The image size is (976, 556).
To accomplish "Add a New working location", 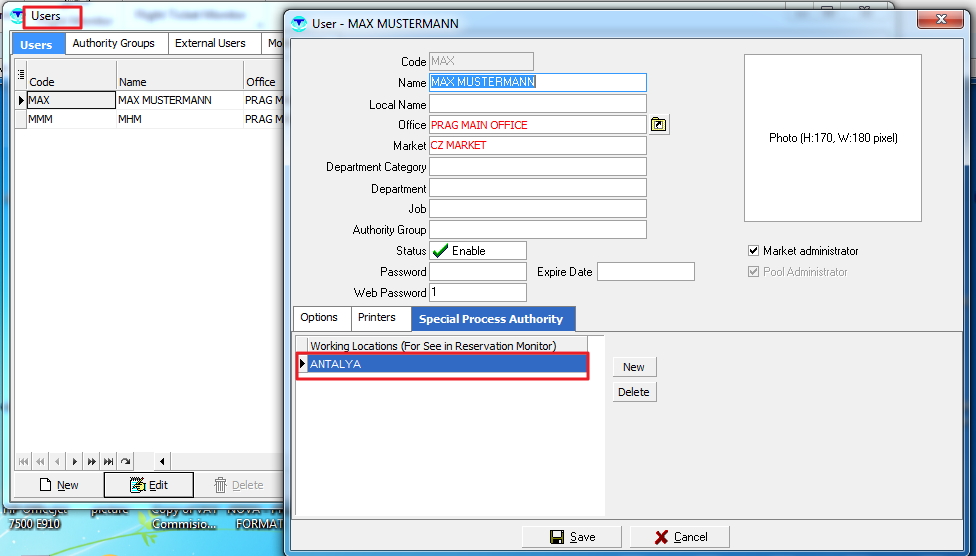I will (x=634, y=367).
